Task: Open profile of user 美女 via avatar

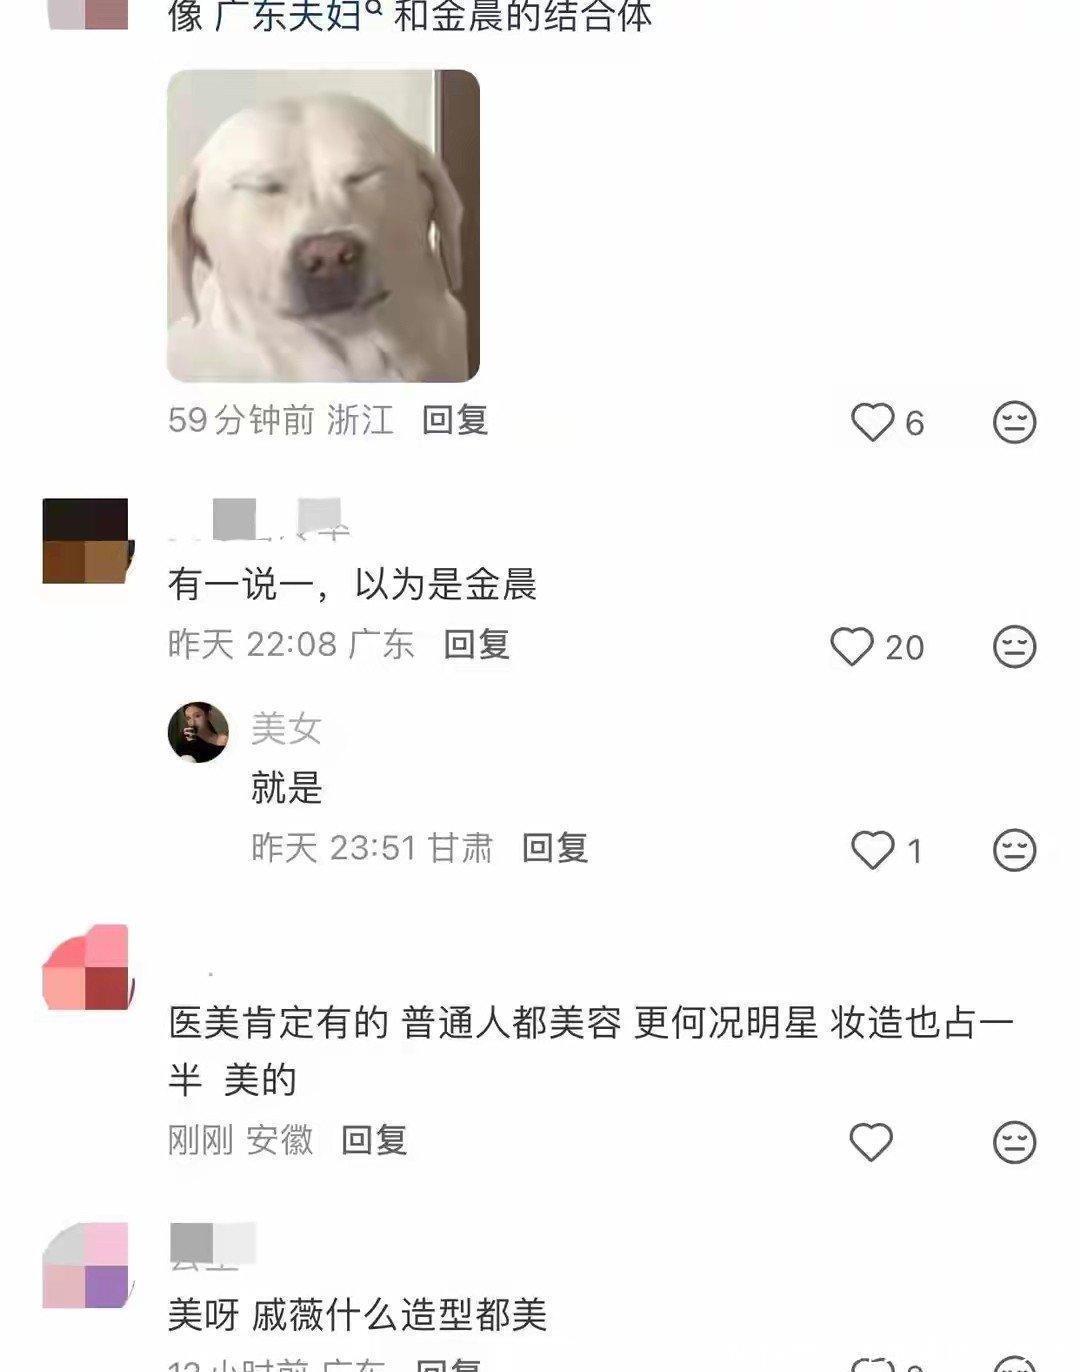Action: click(x=198, y=732)
